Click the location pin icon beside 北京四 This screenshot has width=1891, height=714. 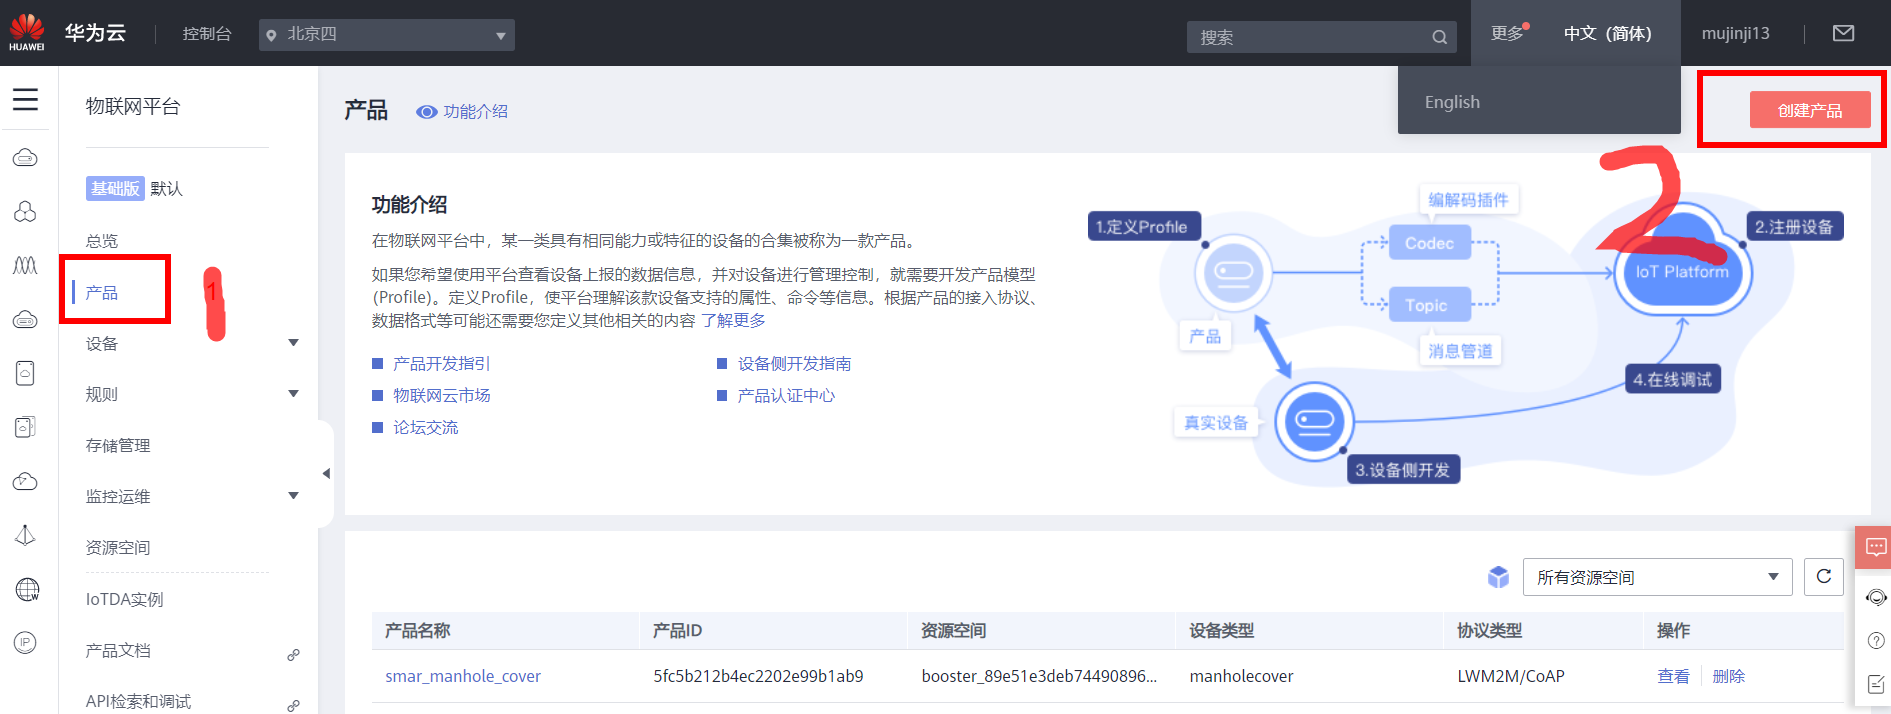tap(271, 35)
